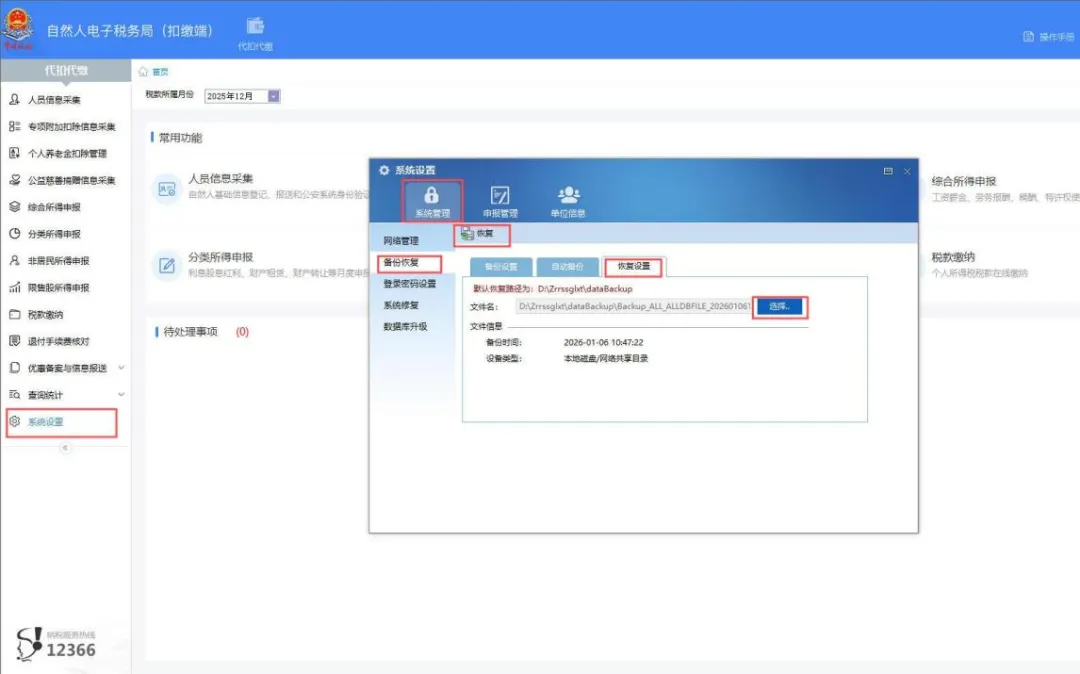
Task: Click the 首页 home breadcrumb
Action: point(154,72)
